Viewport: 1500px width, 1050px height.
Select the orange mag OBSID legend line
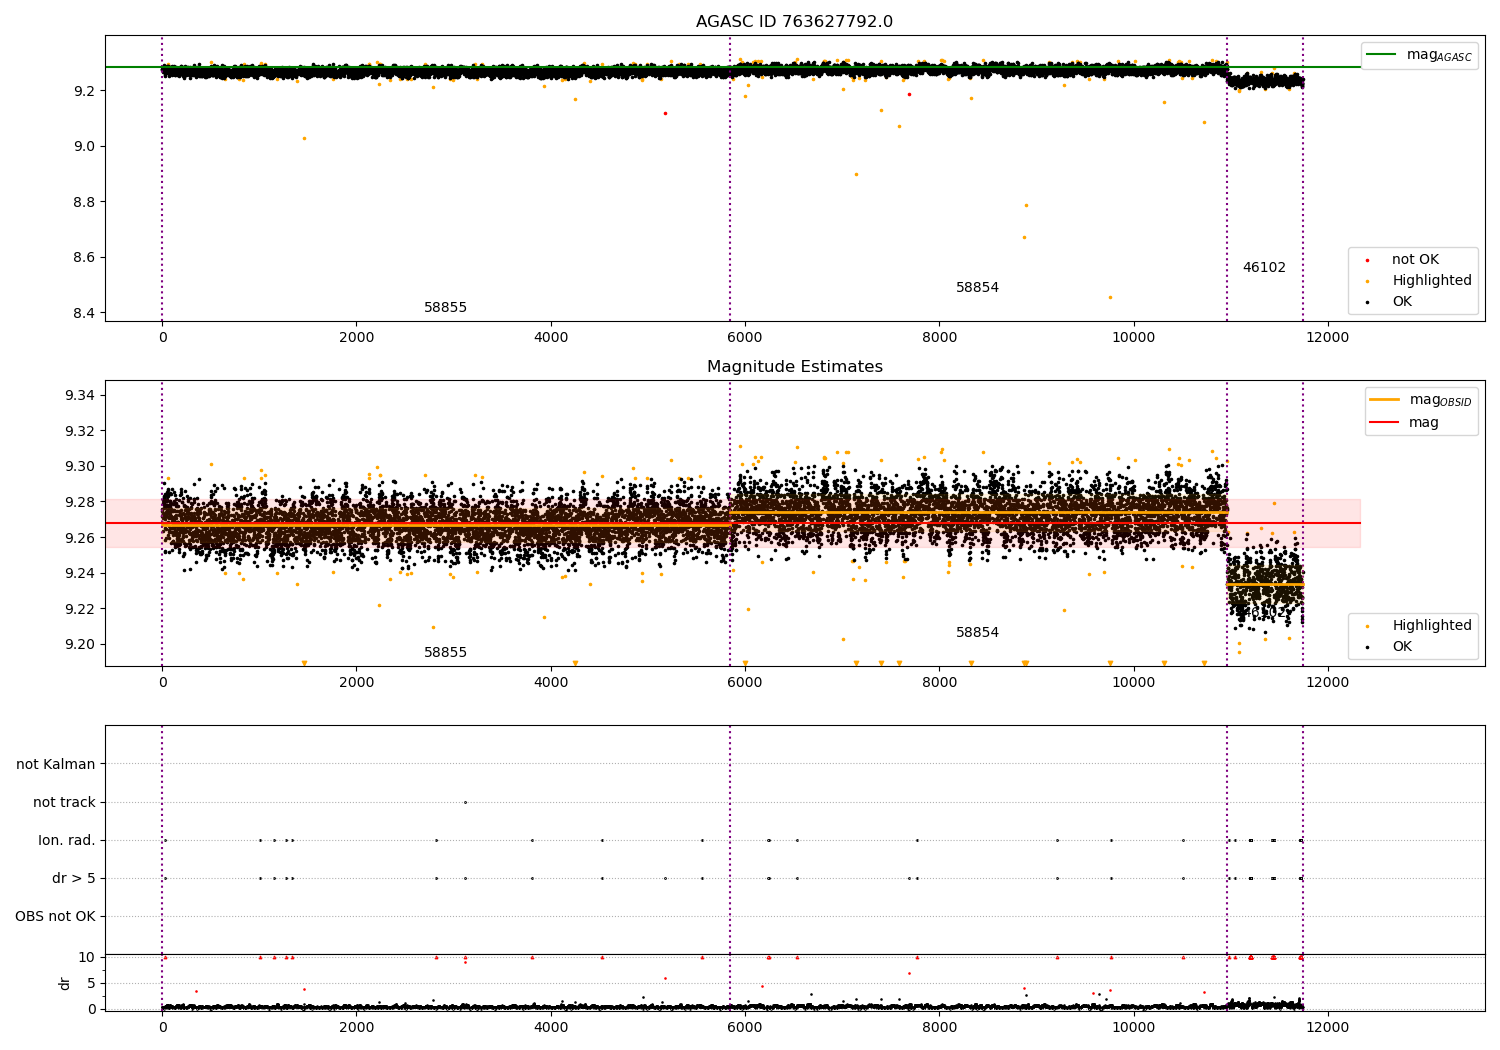[1385, 400]
